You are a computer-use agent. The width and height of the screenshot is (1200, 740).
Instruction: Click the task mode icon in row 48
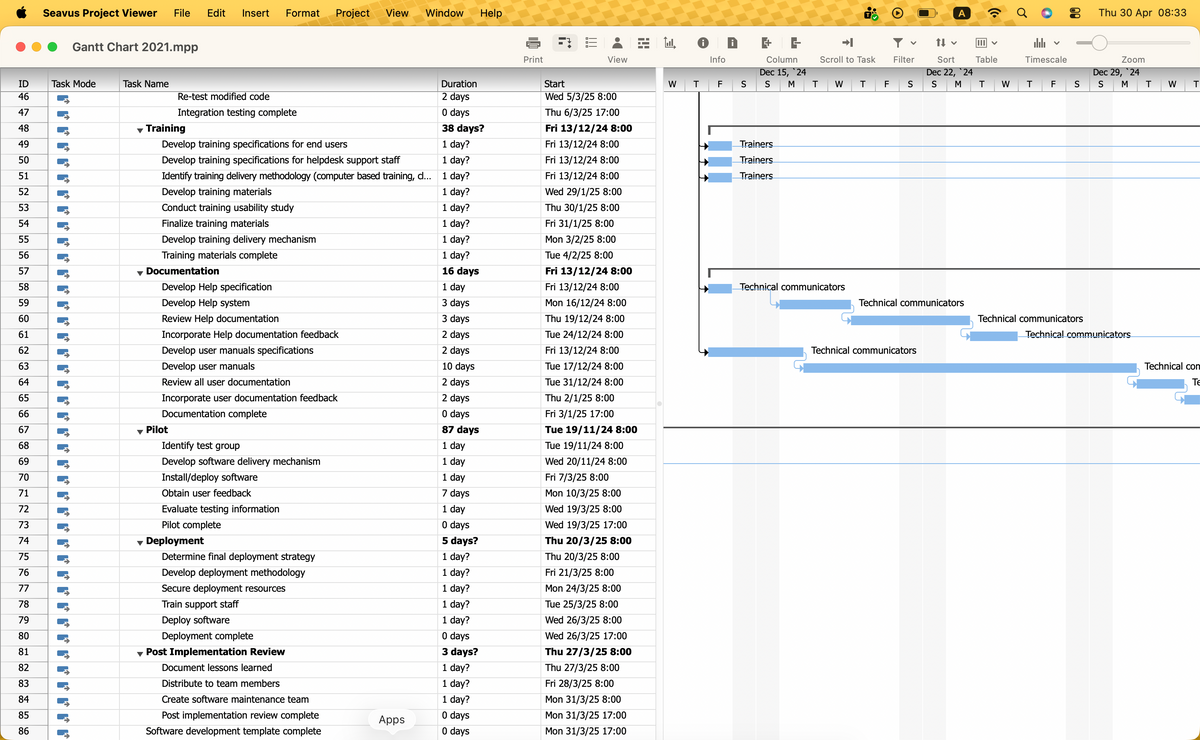(63, 129)
